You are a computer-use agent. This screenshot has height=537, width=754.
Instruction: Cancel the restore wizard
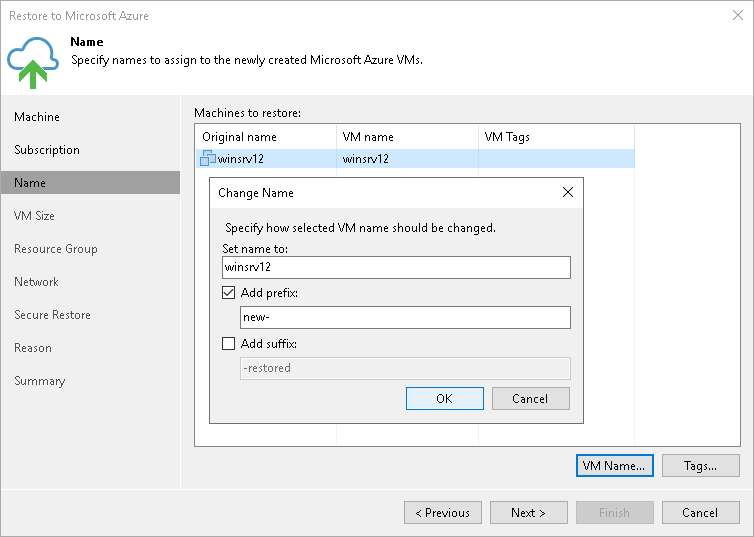701,512
